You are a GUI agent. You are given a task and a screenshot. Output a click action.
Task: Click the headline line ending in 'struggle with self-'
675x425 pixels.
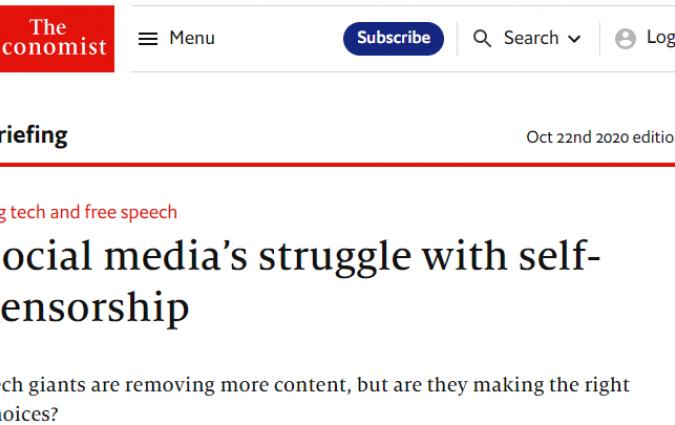(300, 258)
